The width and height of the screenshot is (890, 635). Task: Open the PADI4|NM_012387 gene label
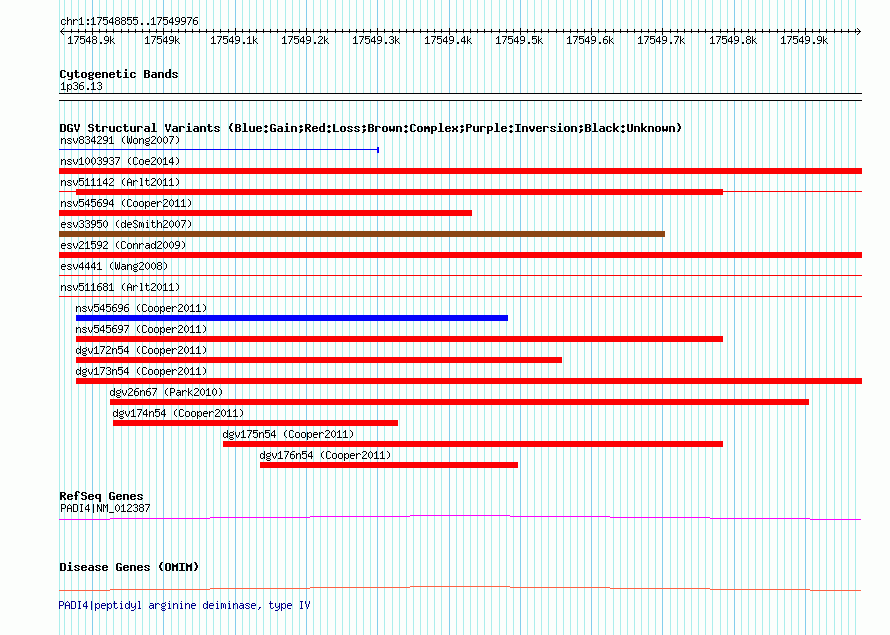pyautogui.click(x=105, y=508)
